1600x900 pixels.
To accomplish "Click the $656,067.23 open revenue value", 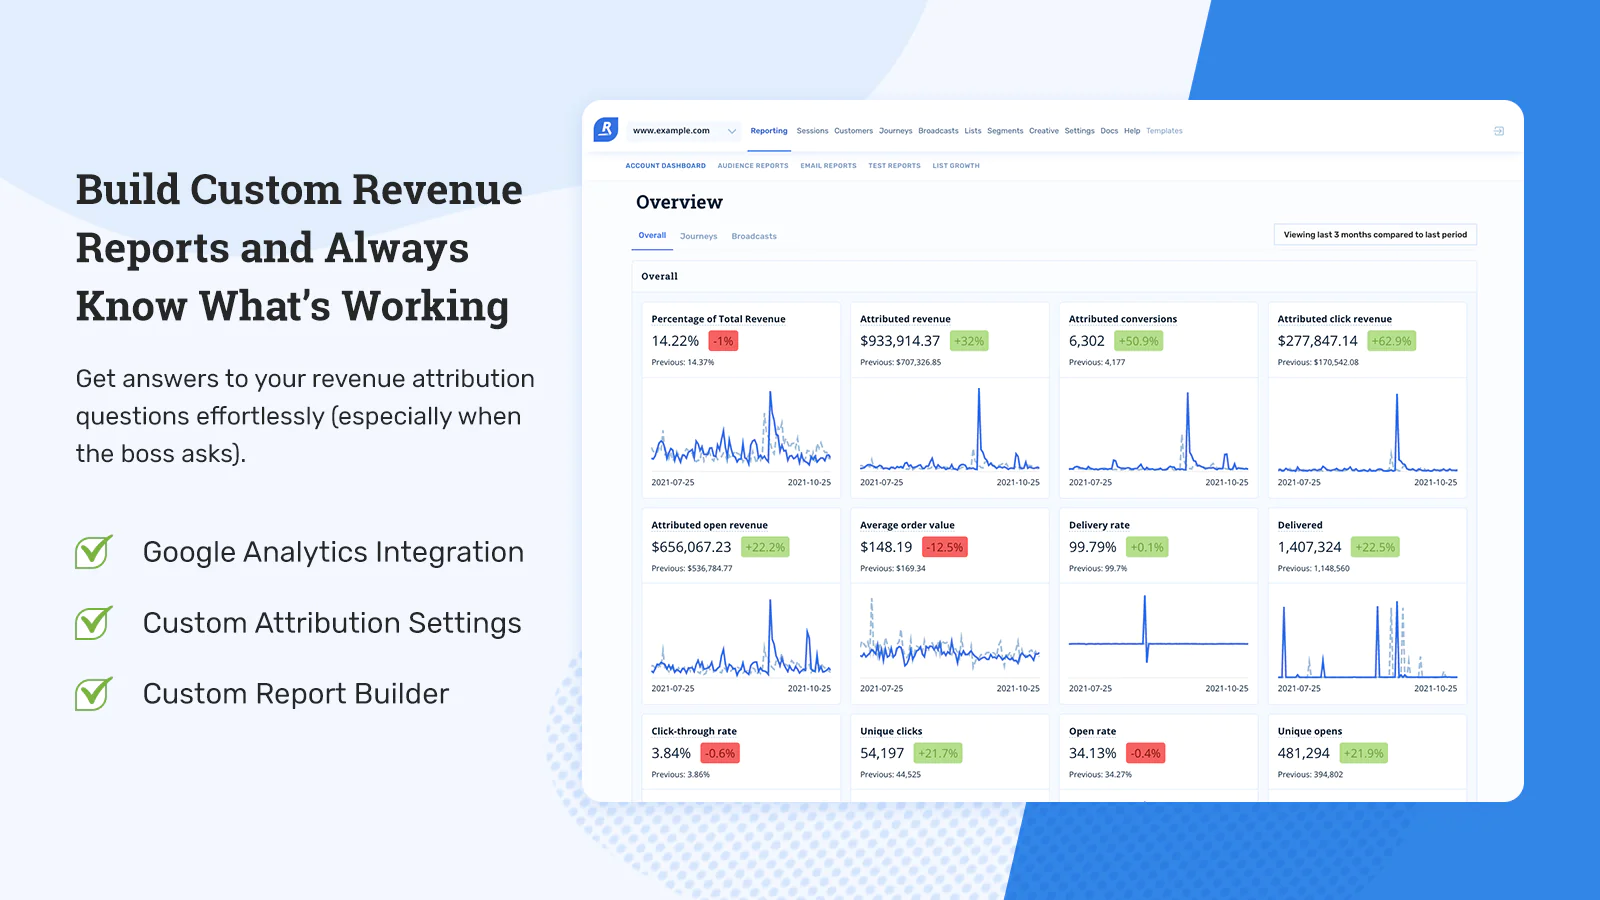I will click(691, 547).
